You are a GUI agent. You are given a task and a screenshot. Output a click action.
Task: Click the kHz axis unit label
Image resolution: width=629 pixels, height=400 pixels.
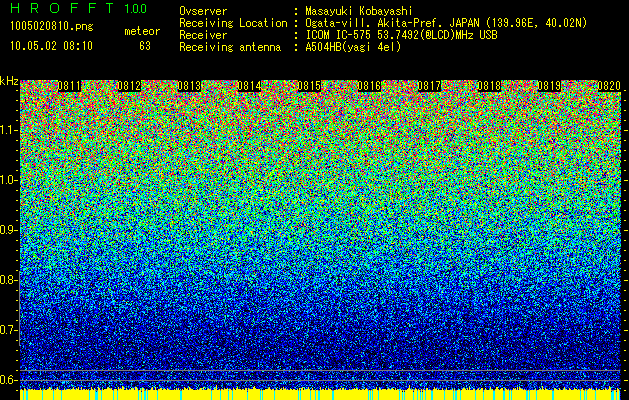9,81
